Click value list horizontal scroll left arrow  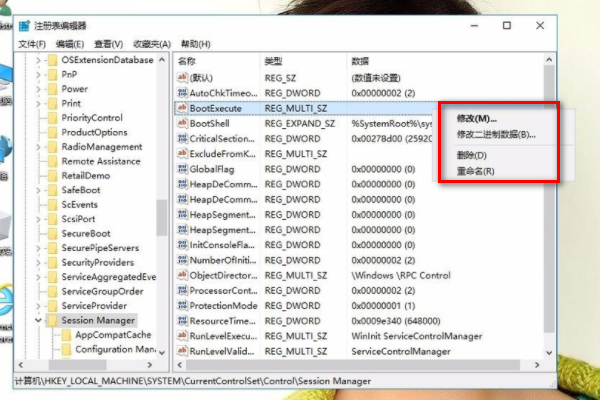180,365
